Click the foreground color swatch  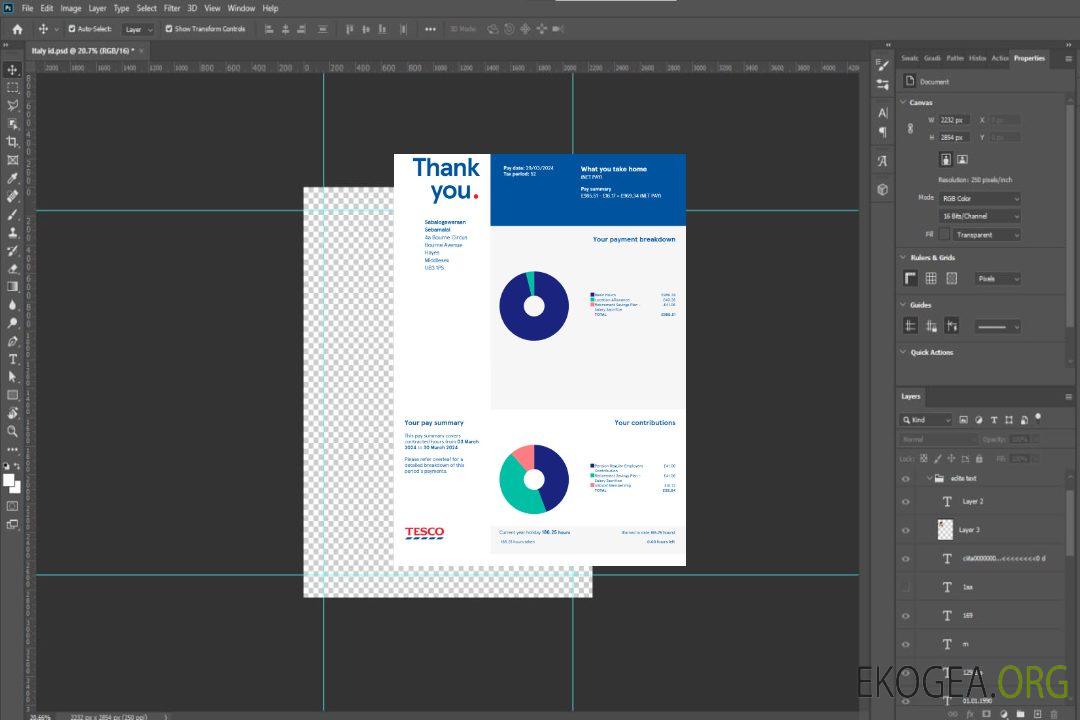tap(8, 480)
